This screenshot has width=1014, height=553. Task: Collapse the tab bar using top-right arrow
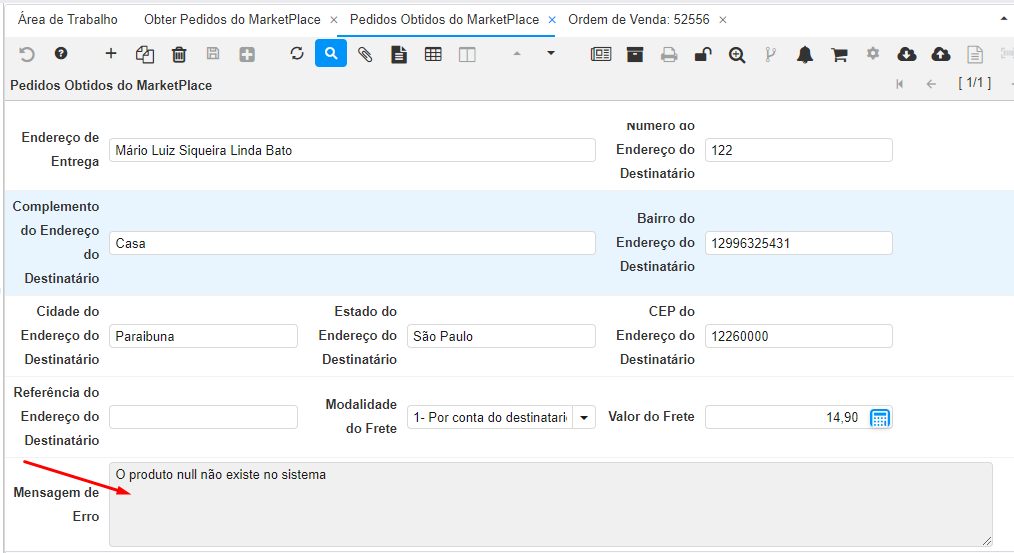coord(1003,19)
